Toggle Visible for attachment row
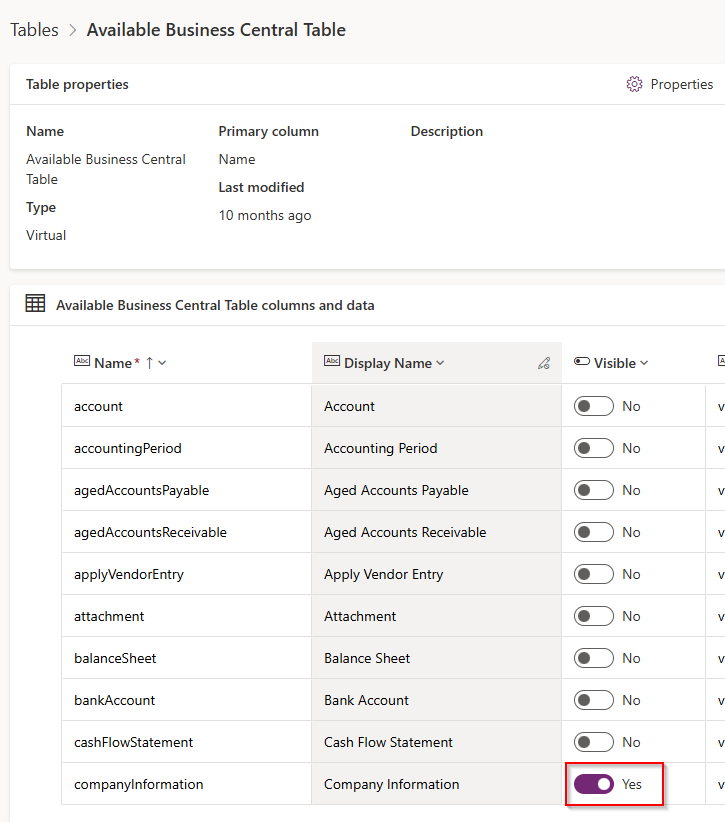This screenshot has height=822, width=725. (593, 616)
